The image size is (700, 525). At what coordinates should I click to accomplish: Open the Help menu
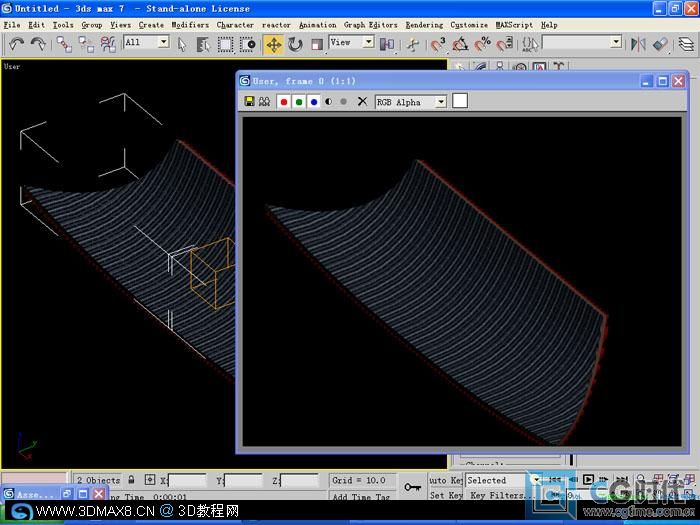pyautogui.click(x=549, y=25)
